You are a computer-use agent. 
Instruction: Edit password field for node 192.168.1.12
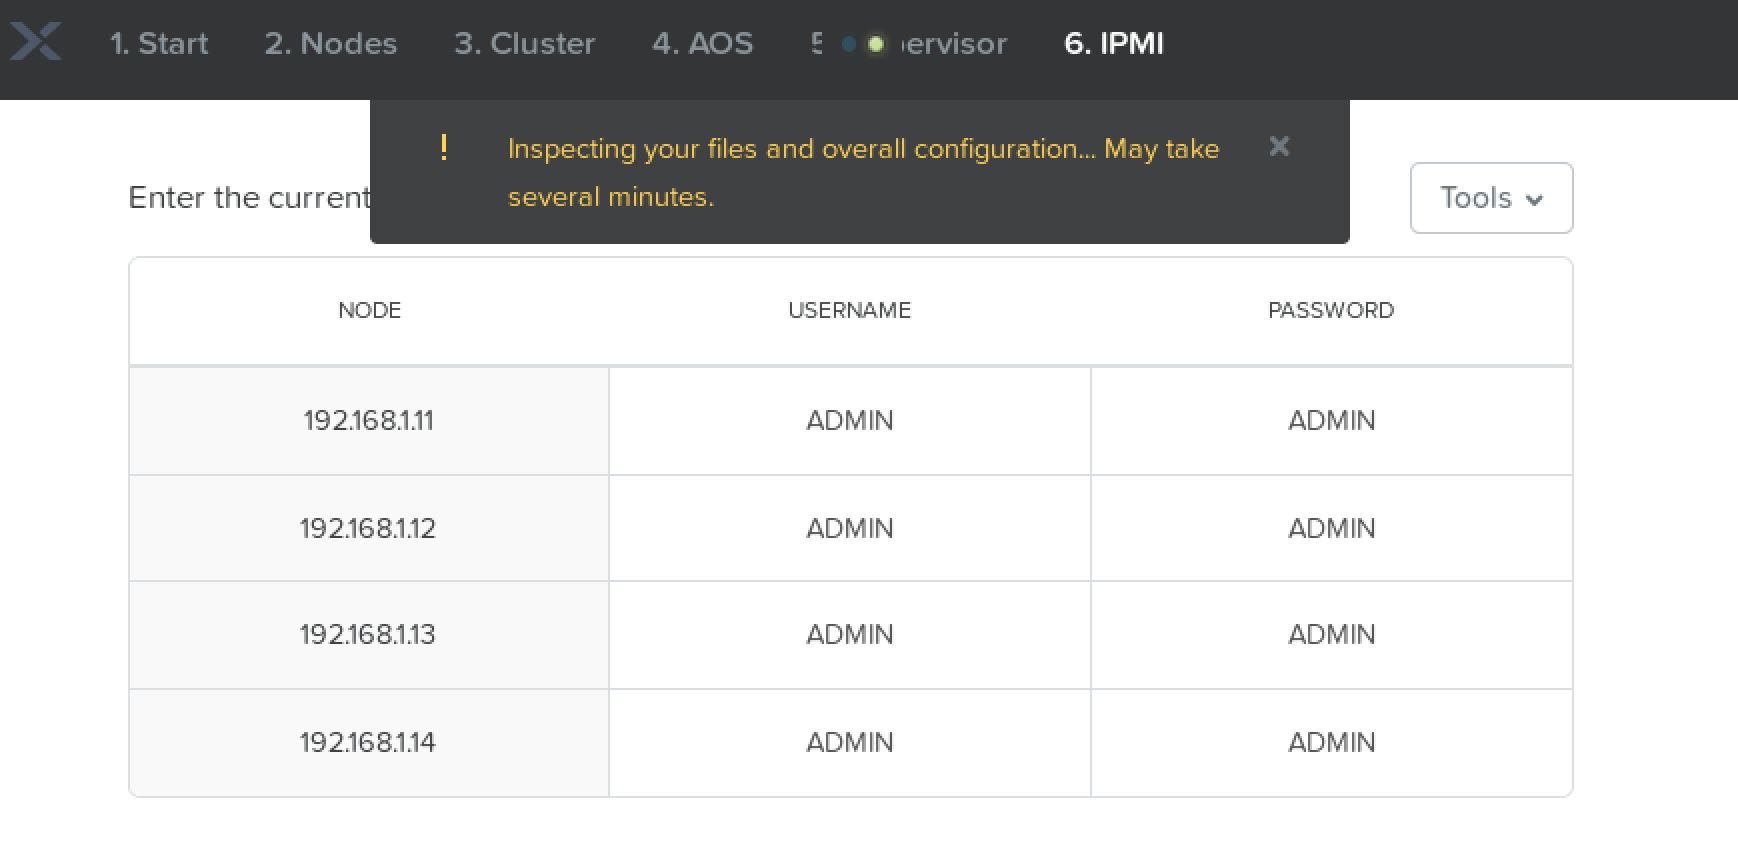1331,528
